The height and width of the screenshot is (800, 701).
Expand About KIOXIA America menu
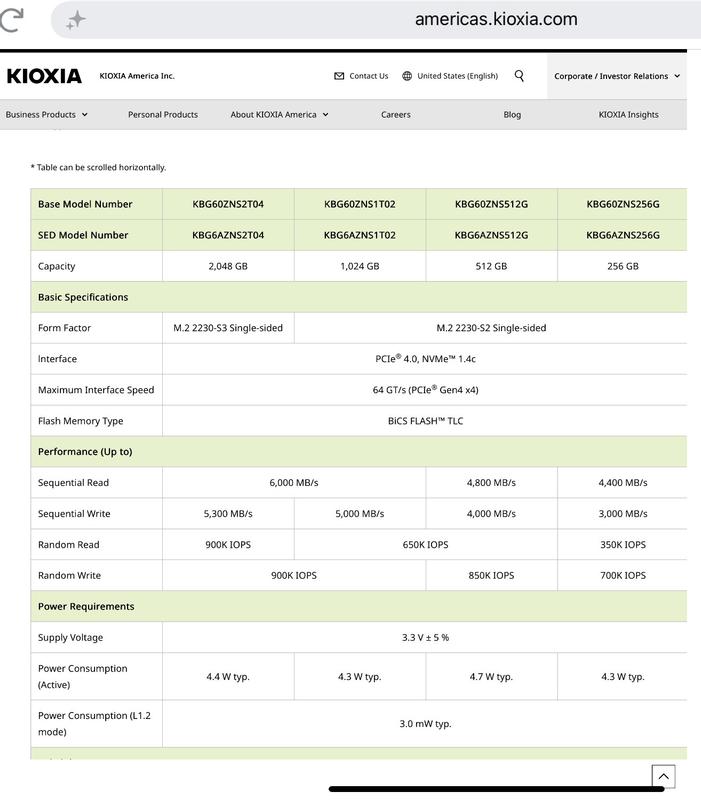pyautogui.click(x=279, y=115)
